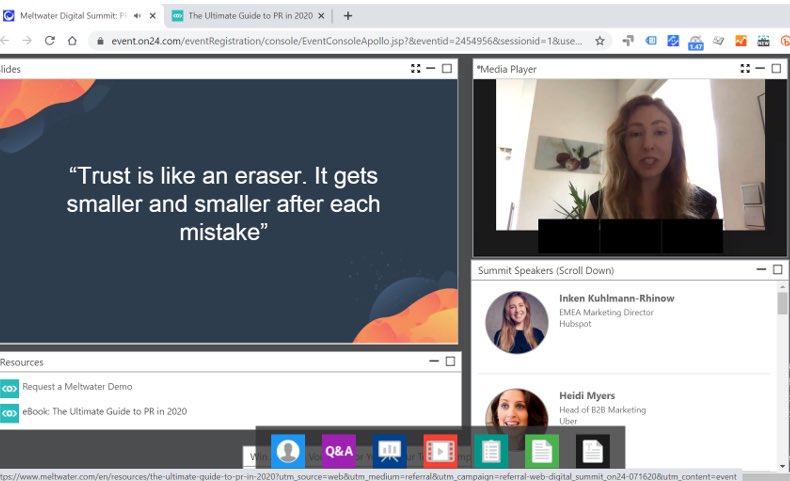Screen dimensions: 790x481
Task: Click the NEW labeled extension icon
Action: [x=763, y=41]
